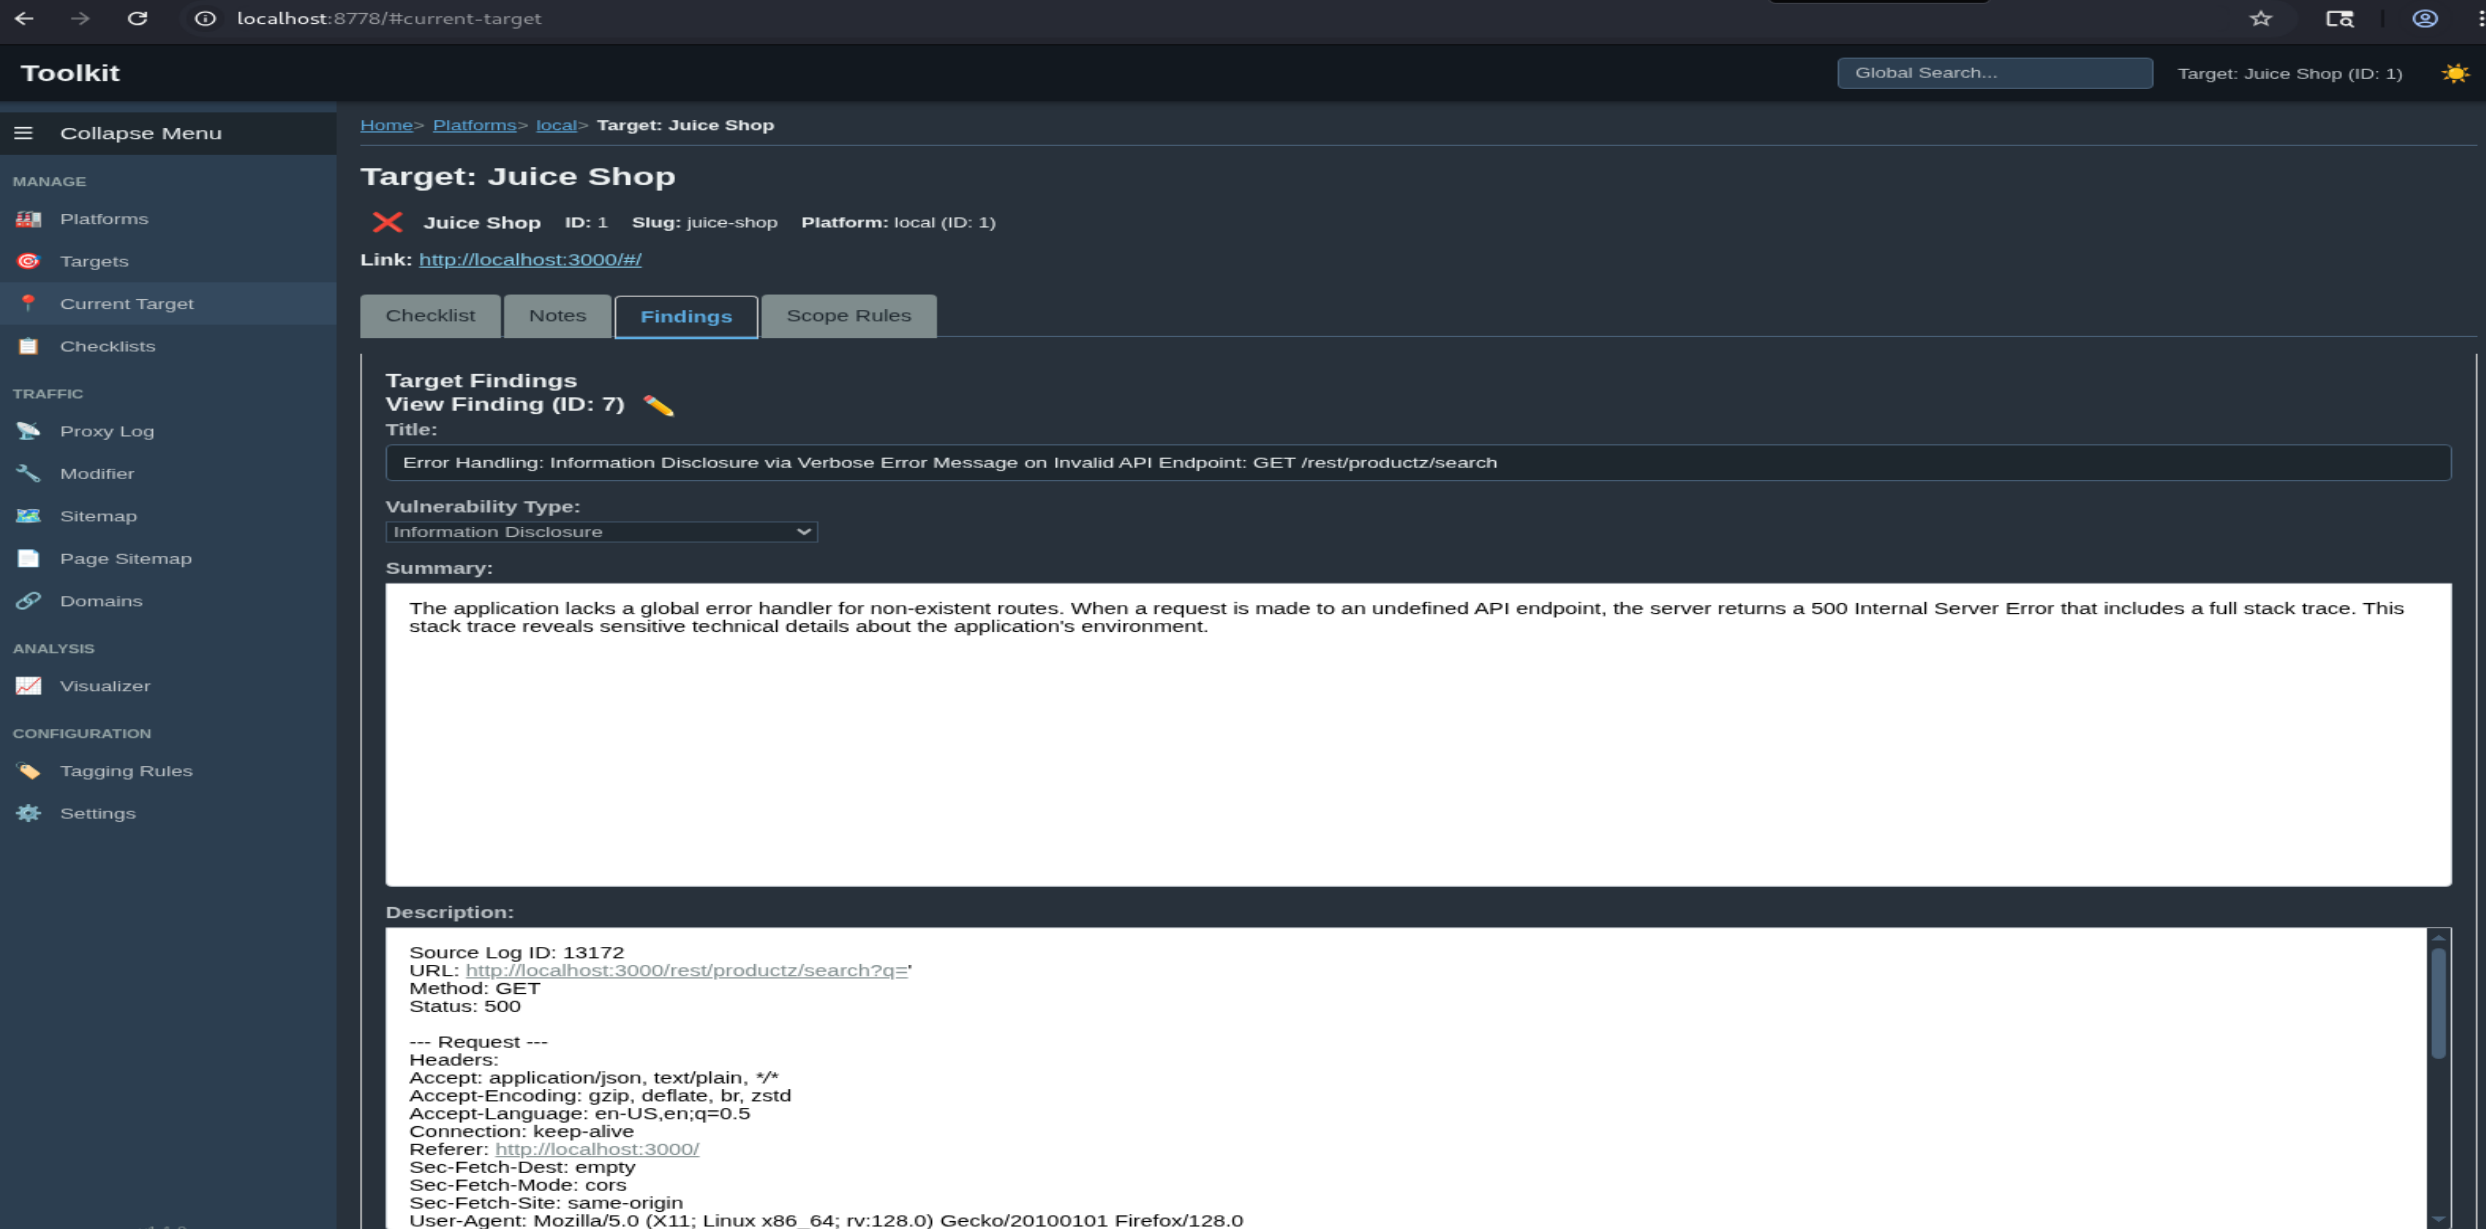Switch to the Scope Rules tab
The image size is (2486, 1229).
click(x=847, y=315)
